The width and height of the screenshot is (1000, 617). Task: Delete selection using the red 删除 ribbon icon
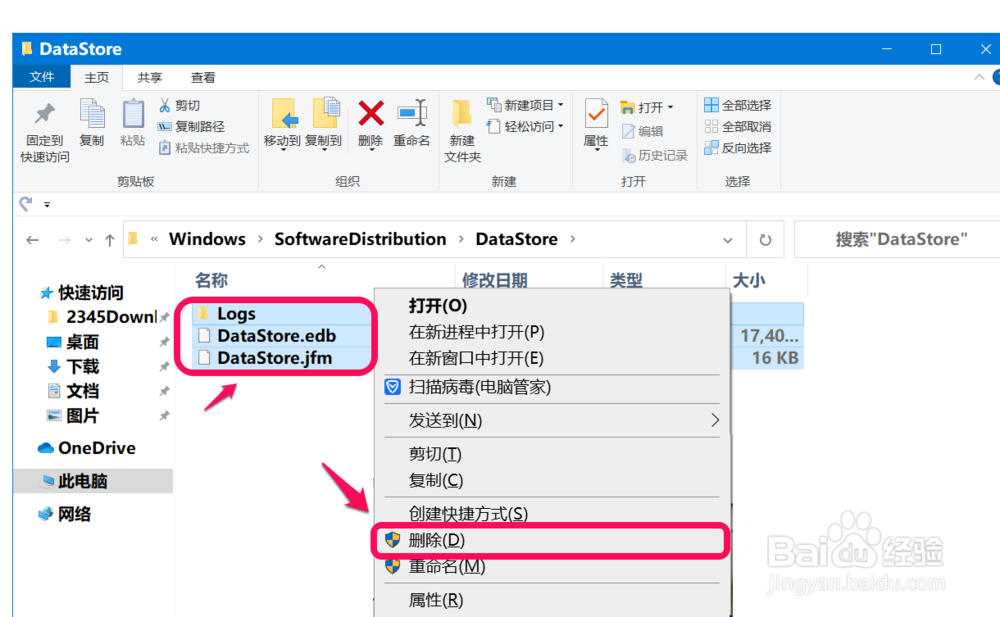pos(370,120)
